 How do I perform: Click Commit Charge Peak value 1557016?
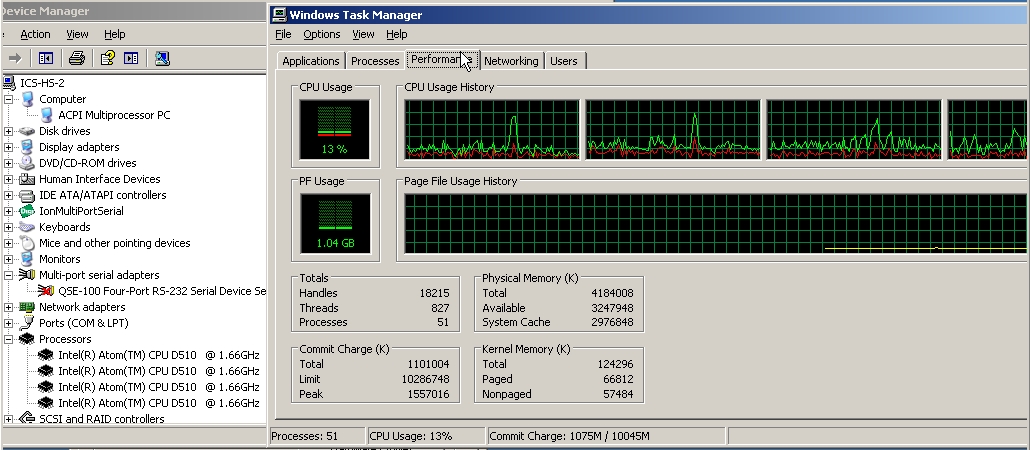tap(428, 394)
